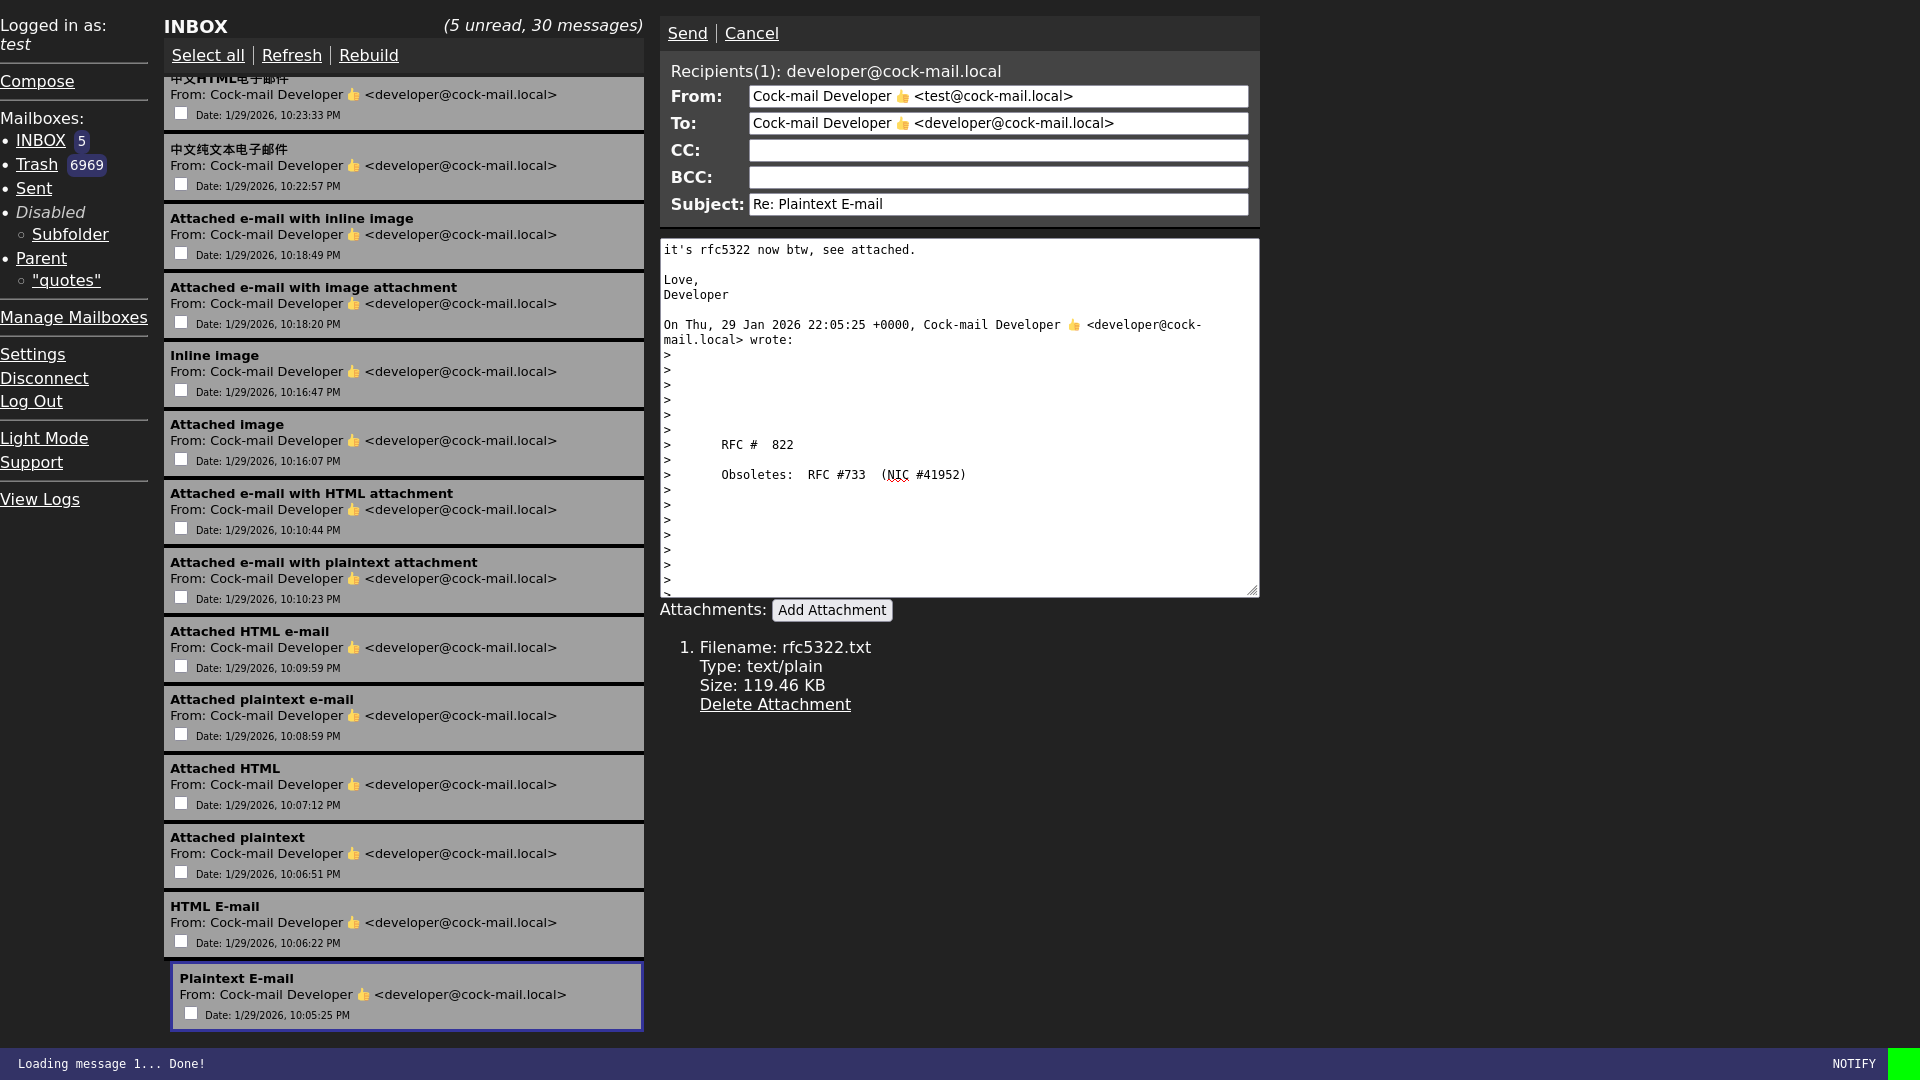Click NOTIFY in the status bar
This screenshot has height=1080, width=1920.
pos(1855,1064)
